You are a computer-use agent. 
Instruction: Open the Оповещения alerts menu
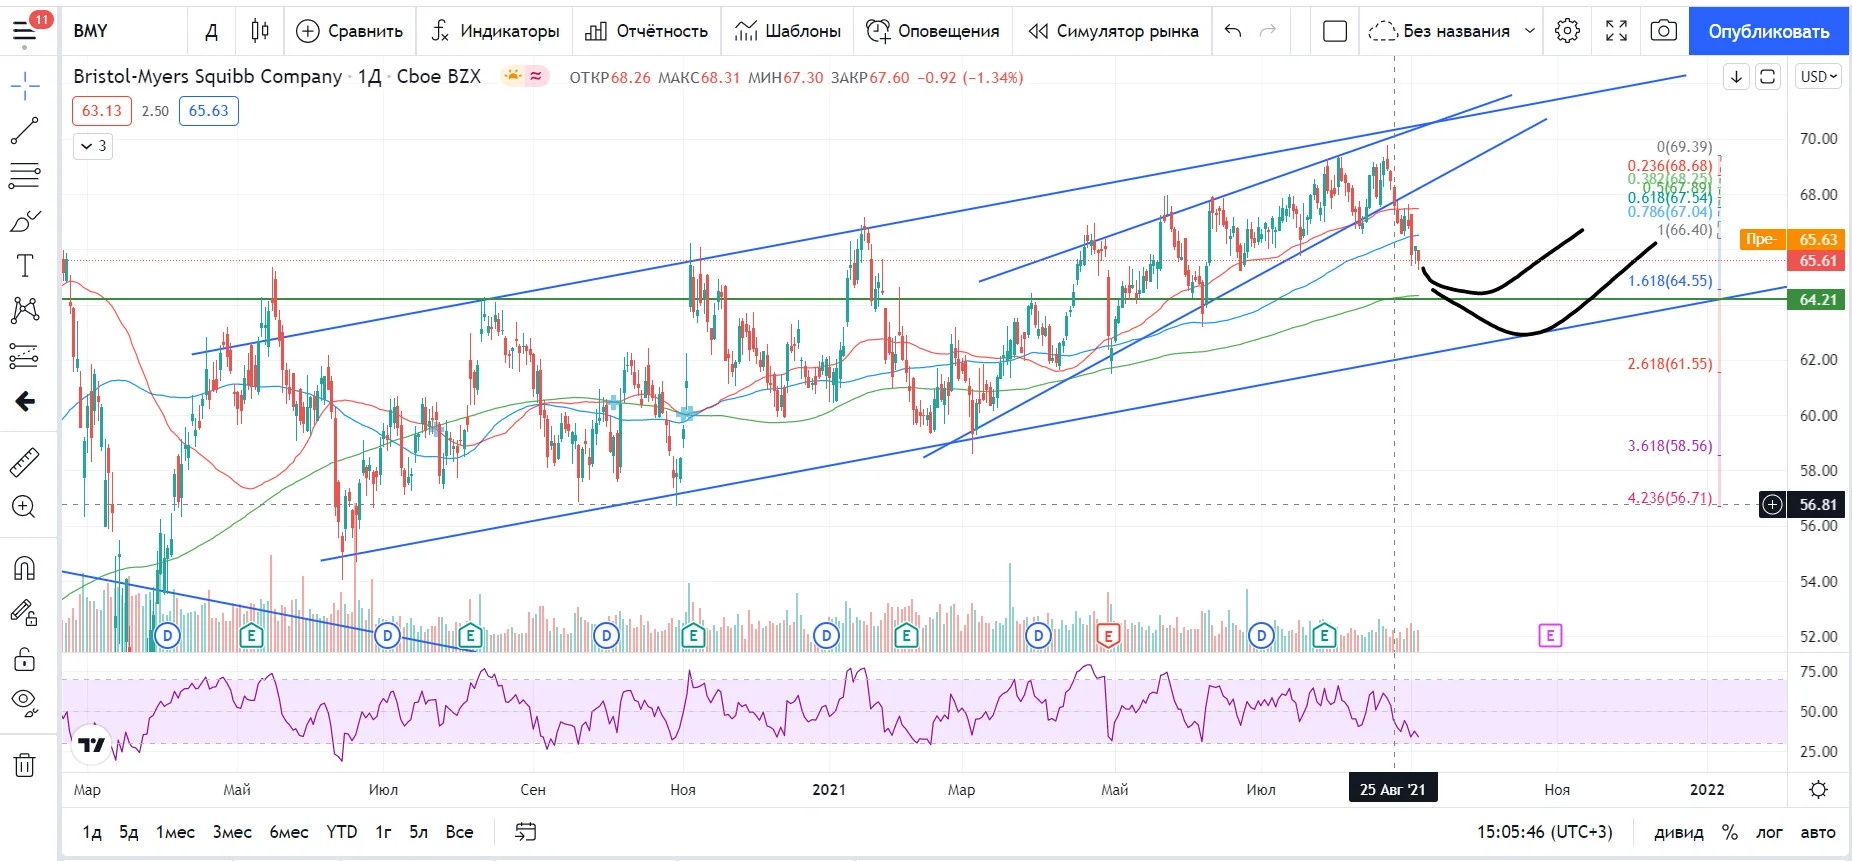tap(933, 31)
